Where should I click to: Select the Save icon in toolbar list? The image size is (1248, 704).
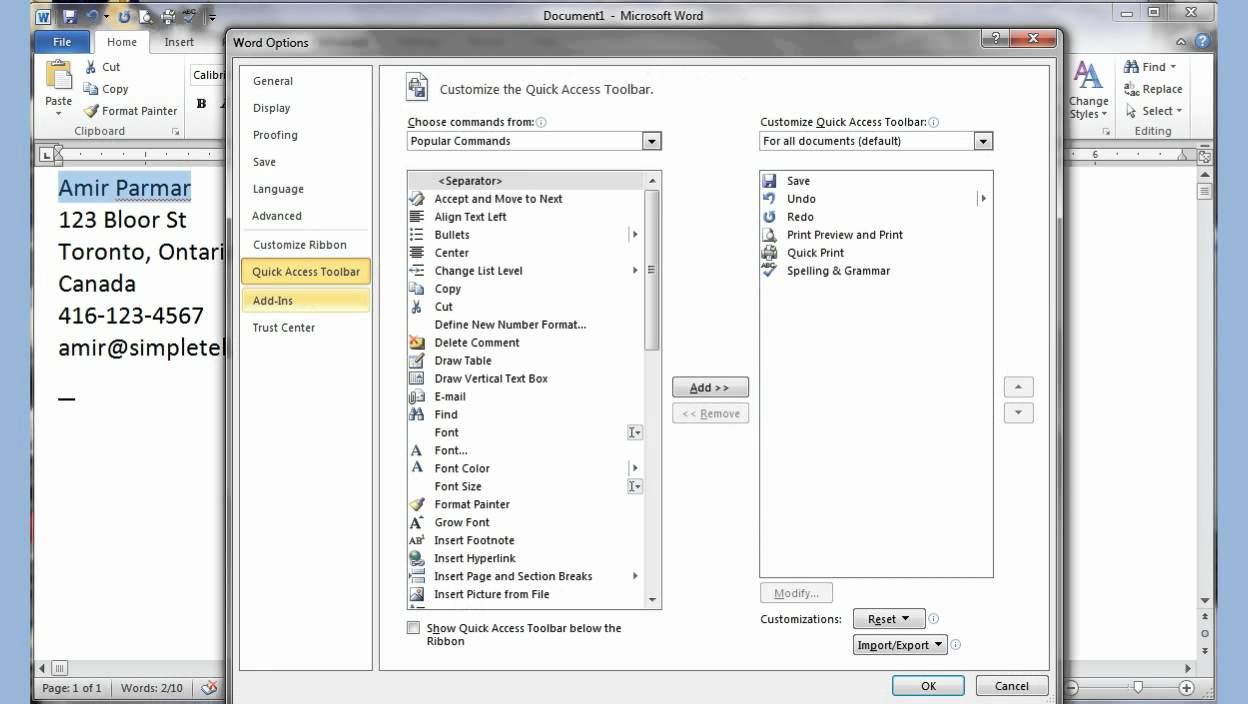pyautogui.click(x=769, y=181)
